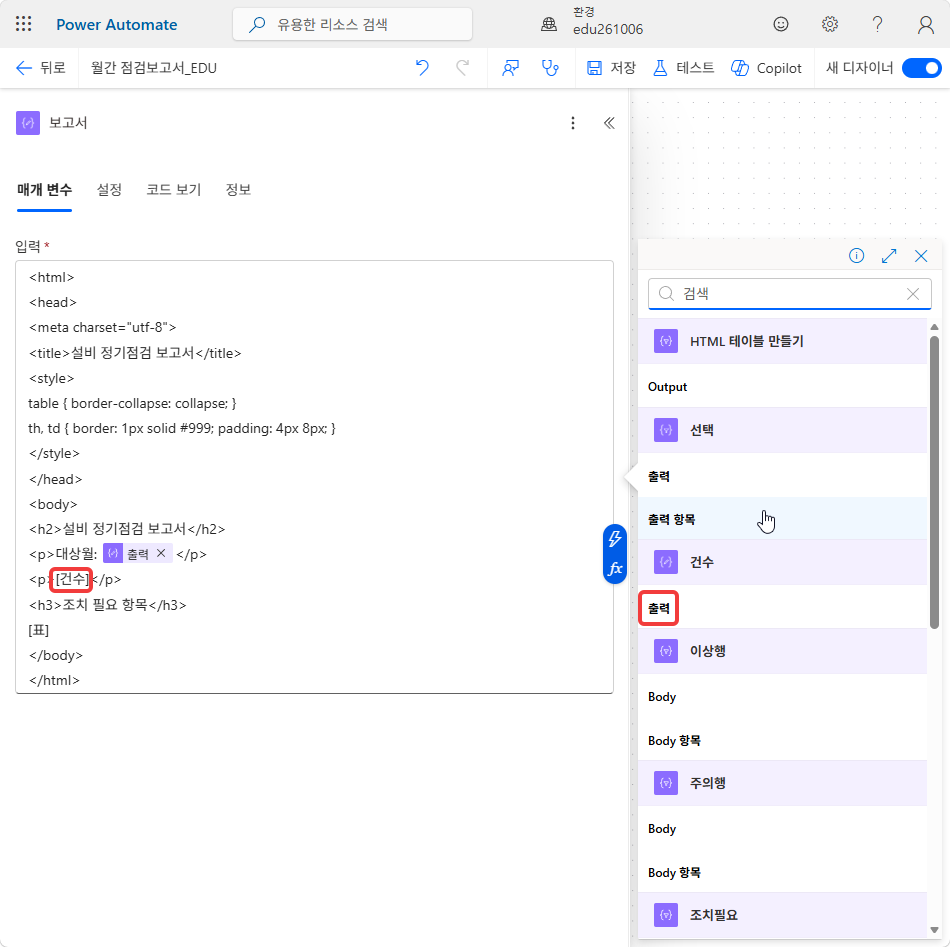Switch to the 매개 변수 tab

point(44,190)
